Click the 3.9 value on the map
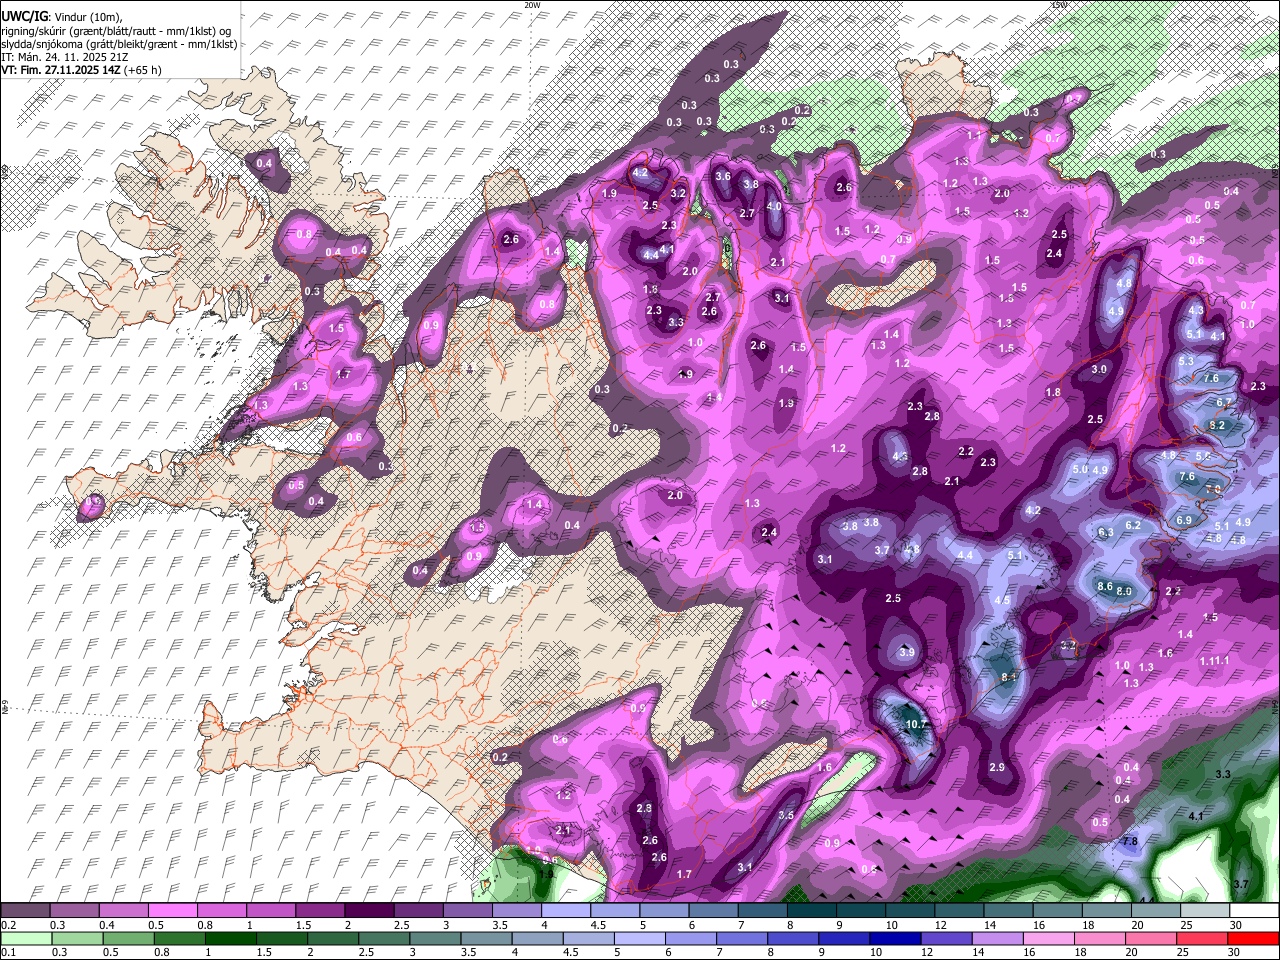1280x960 pixels. 907,652
